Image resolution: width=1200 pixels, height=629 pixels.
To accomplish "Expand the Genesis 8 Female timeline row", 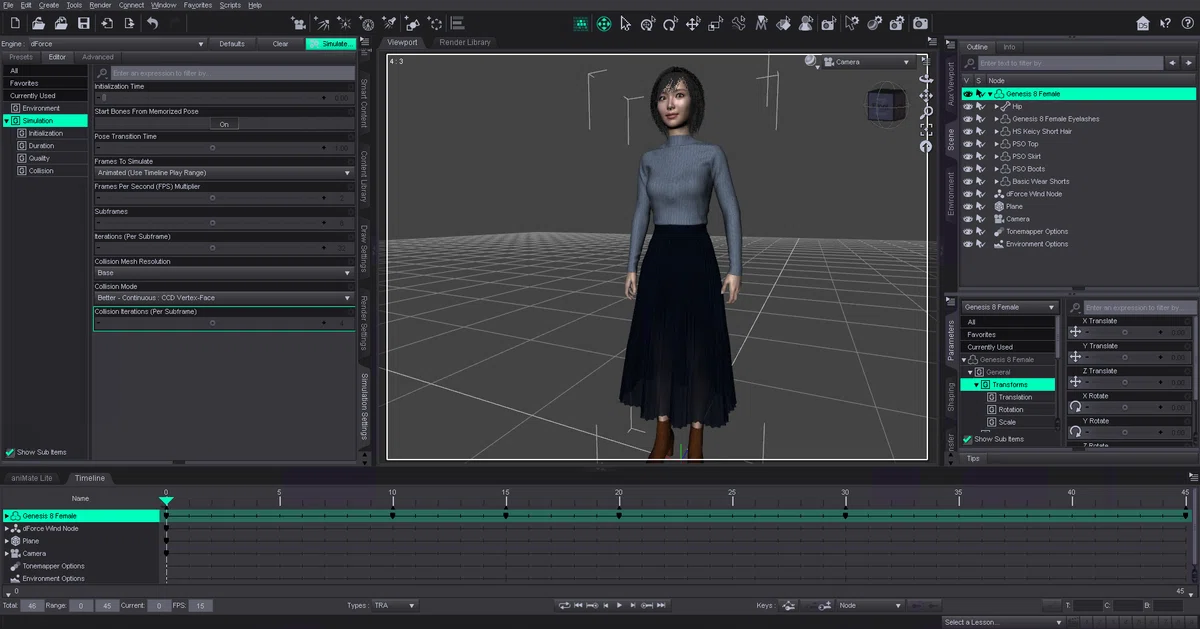I will point(6,516).
